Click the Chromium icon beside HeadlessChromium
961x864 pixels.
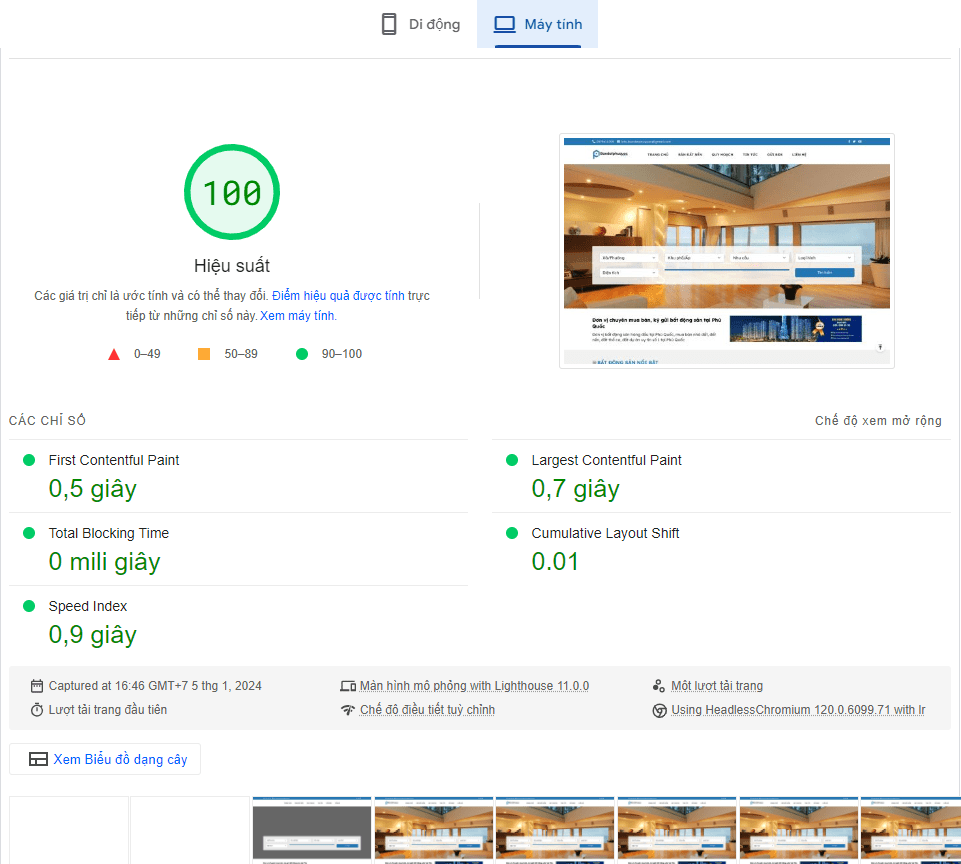coord(659,710)
